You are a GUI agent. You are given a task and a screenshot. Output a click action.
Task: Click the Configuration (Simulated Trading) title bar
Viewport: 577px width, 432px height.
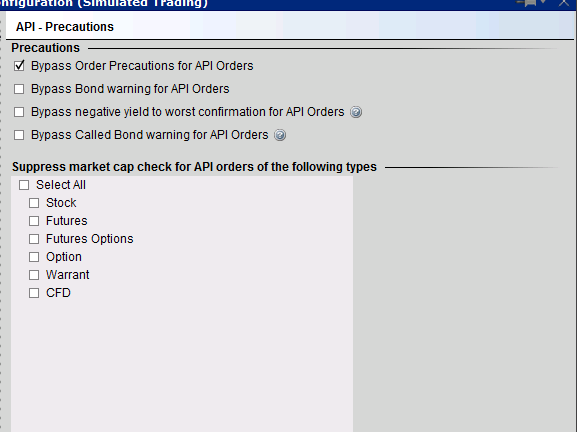pos(258,4)
